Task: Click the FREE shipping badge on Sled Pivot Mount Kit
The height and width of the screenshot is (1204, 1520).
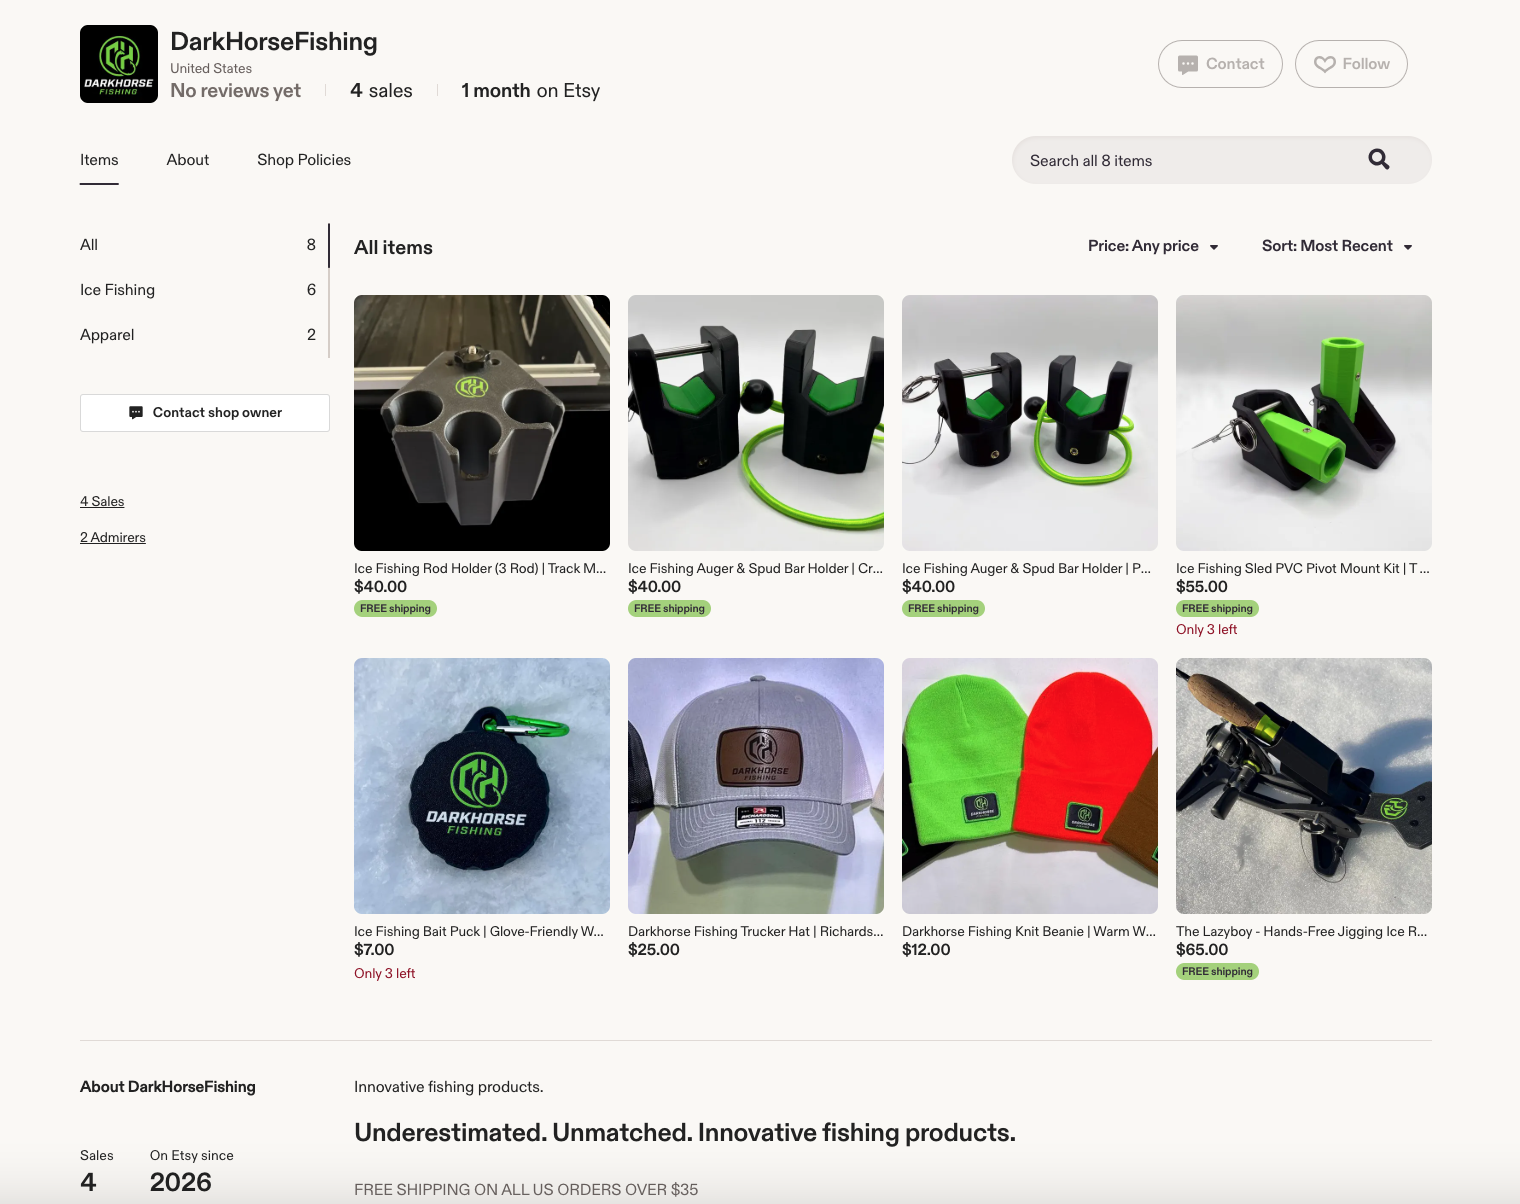Action: (1216, 608)
